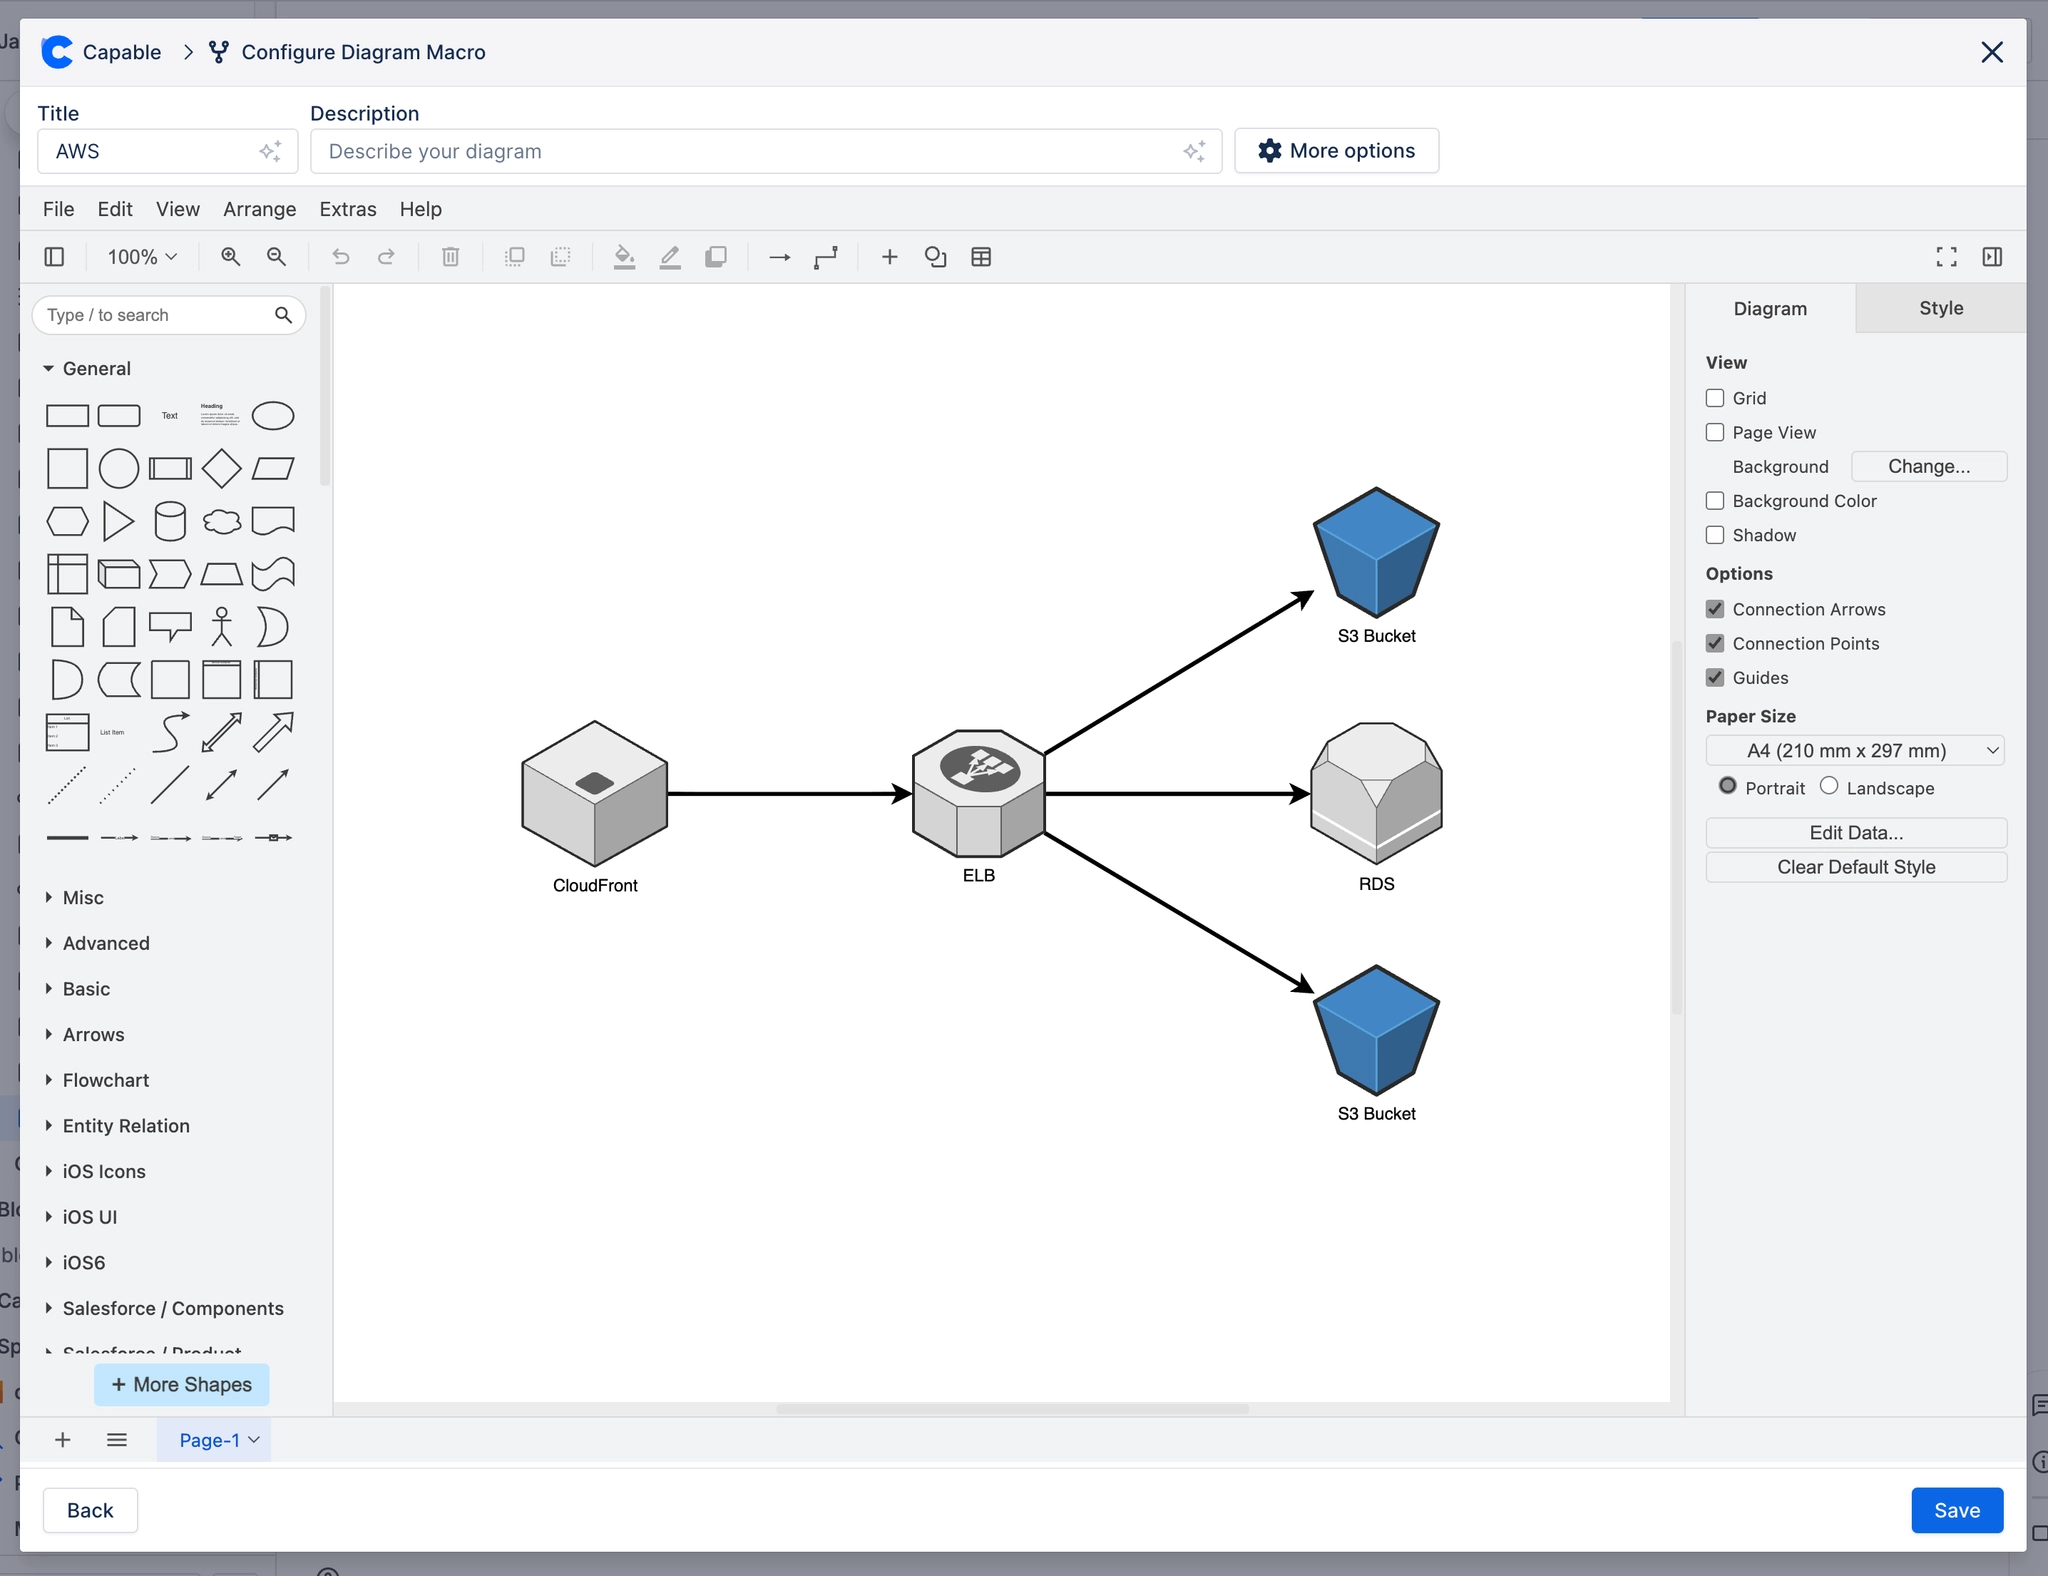The width and height of the screenshot is (2048, 1576).
Task: Open the Insert Table tool
Action: tap(980, 257)
